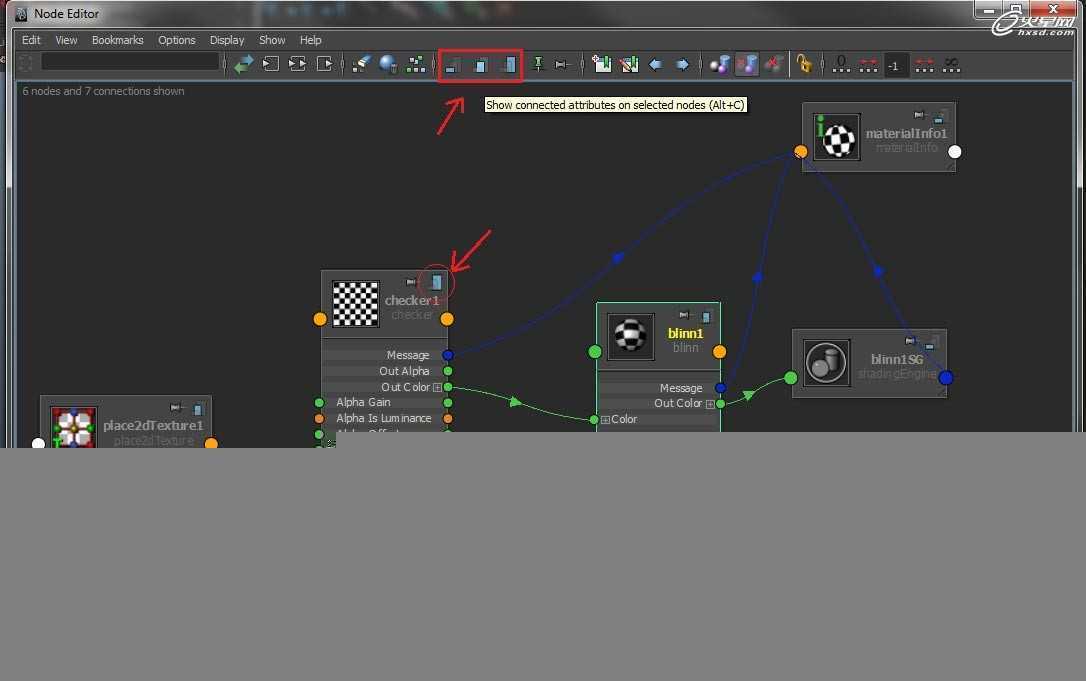Create a new bookmark icon
The image size is (1086, 681).
pyautogui.click(x=602, y=64)
